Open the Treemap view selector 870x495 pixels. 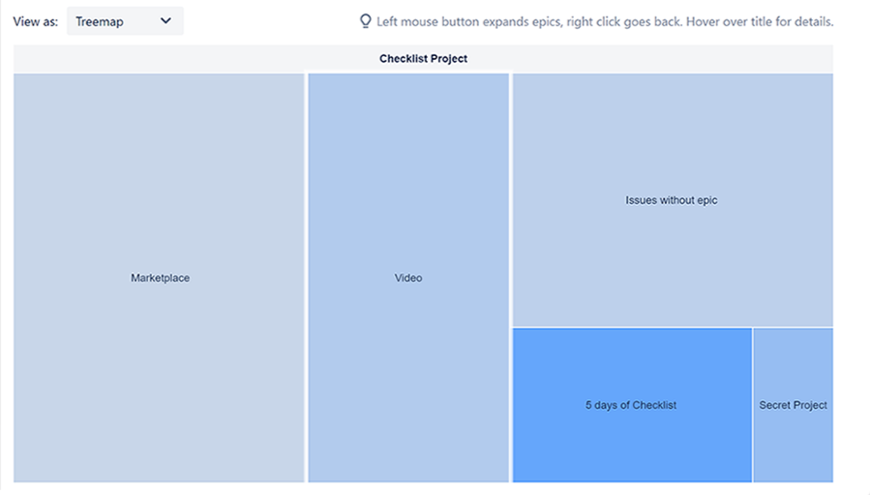pyautogui.click(x=125, y=21)
